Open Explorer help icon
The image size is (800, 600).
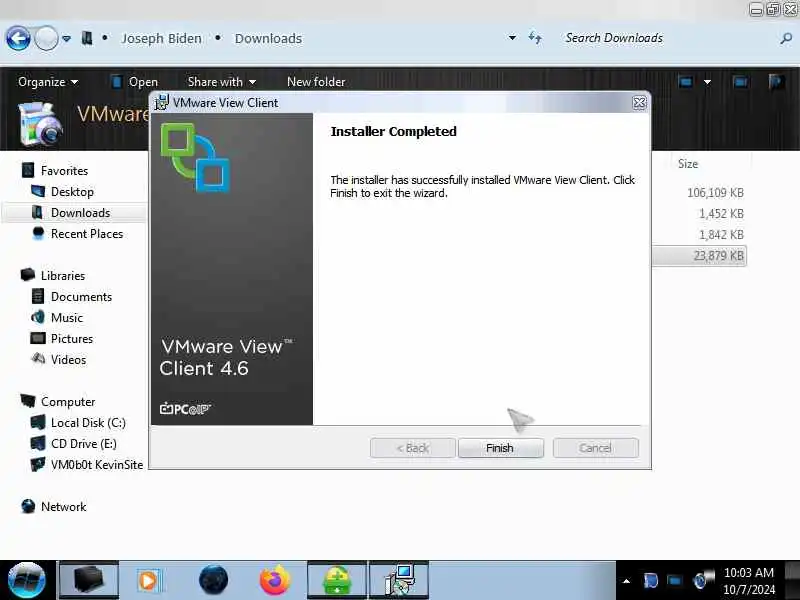coord(777,82)
